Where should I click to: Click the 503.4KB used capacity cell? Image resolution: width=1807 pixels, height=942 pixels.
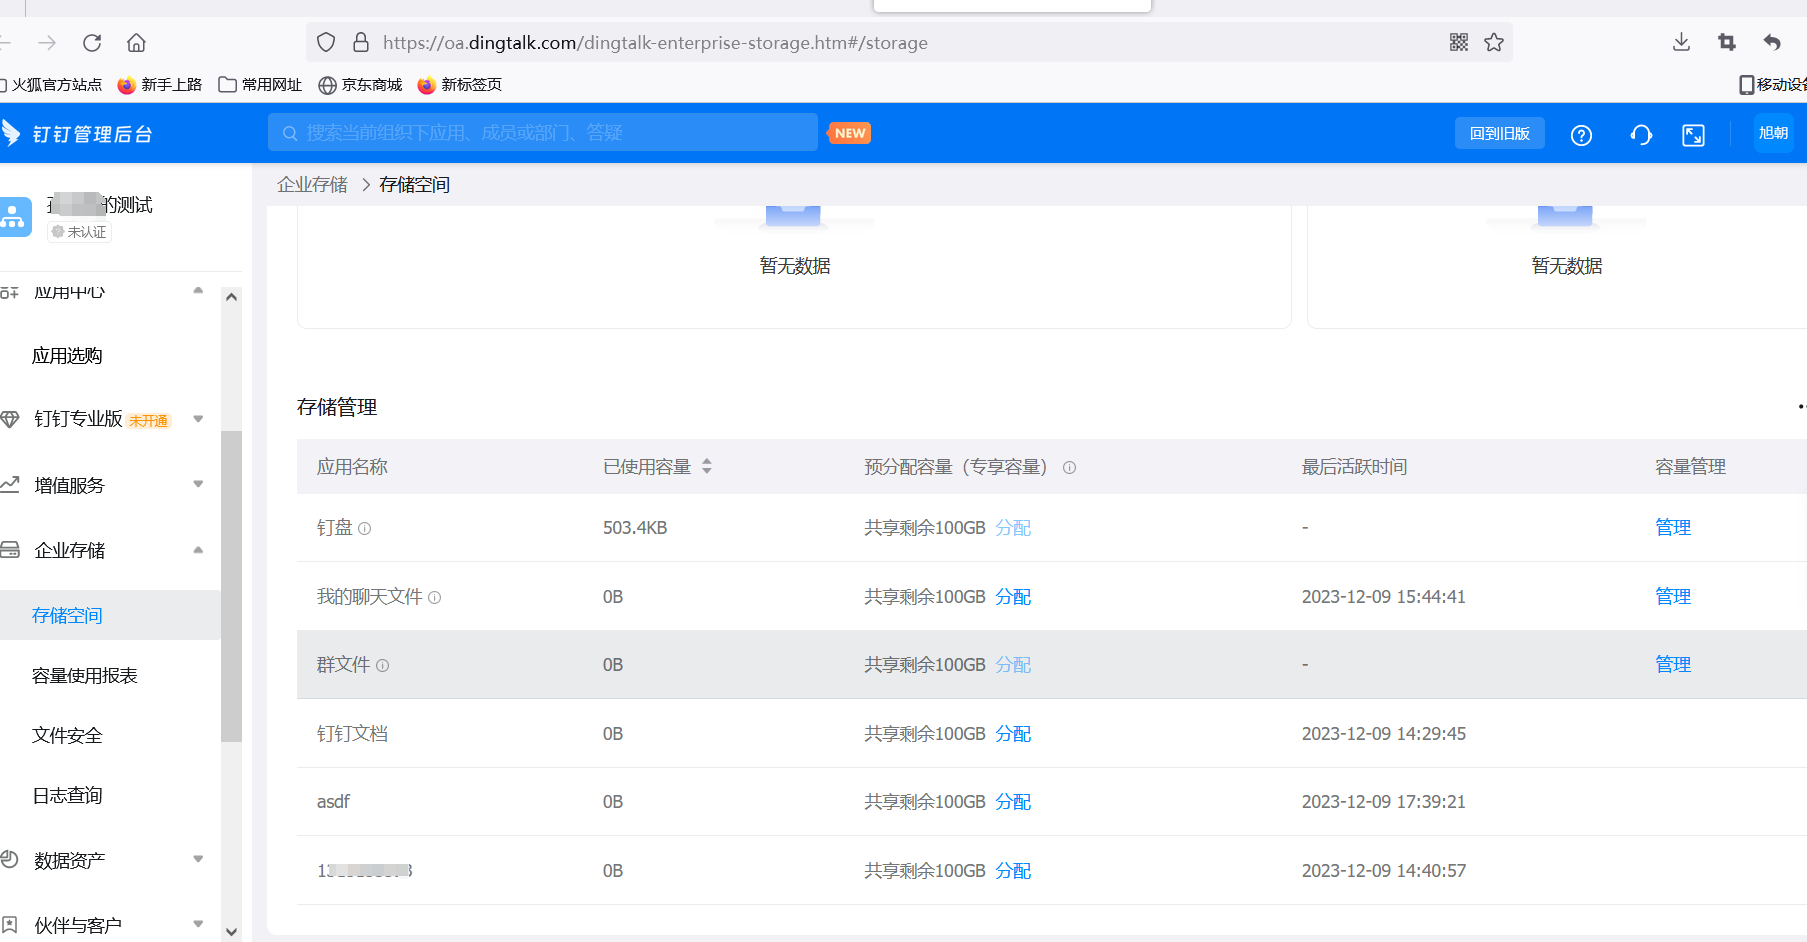pyautogui.click(x=635, y=527)
